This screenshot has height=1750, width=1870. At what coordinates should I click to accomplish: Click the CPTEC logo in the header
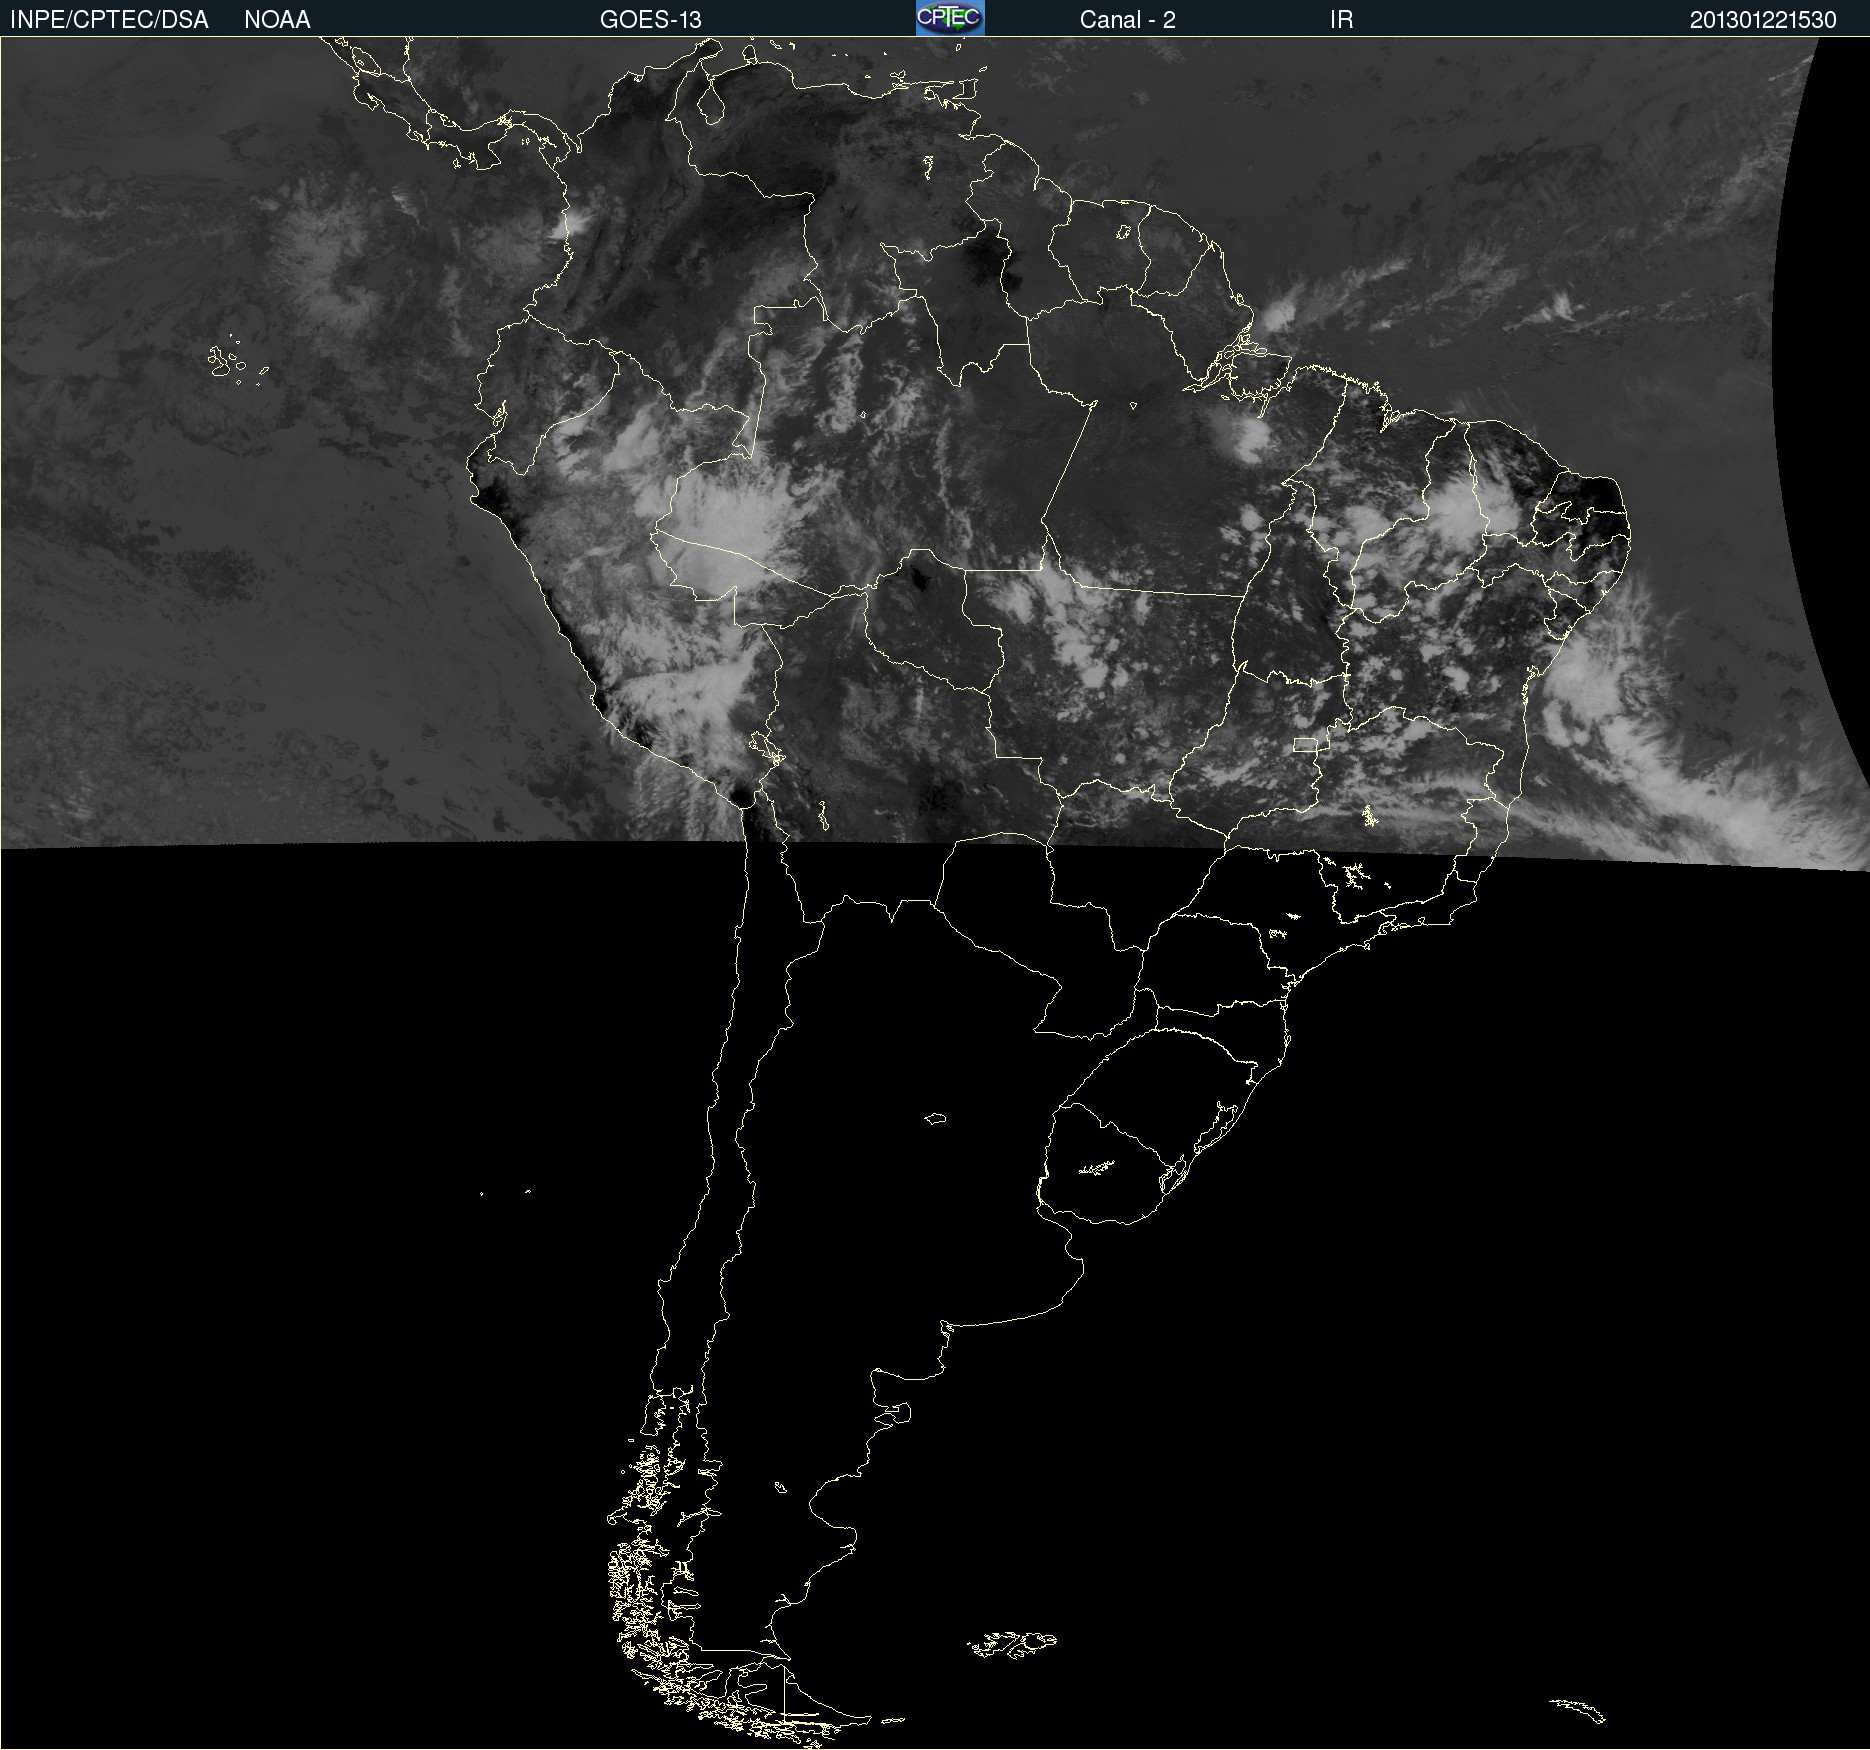click(950, 18)
